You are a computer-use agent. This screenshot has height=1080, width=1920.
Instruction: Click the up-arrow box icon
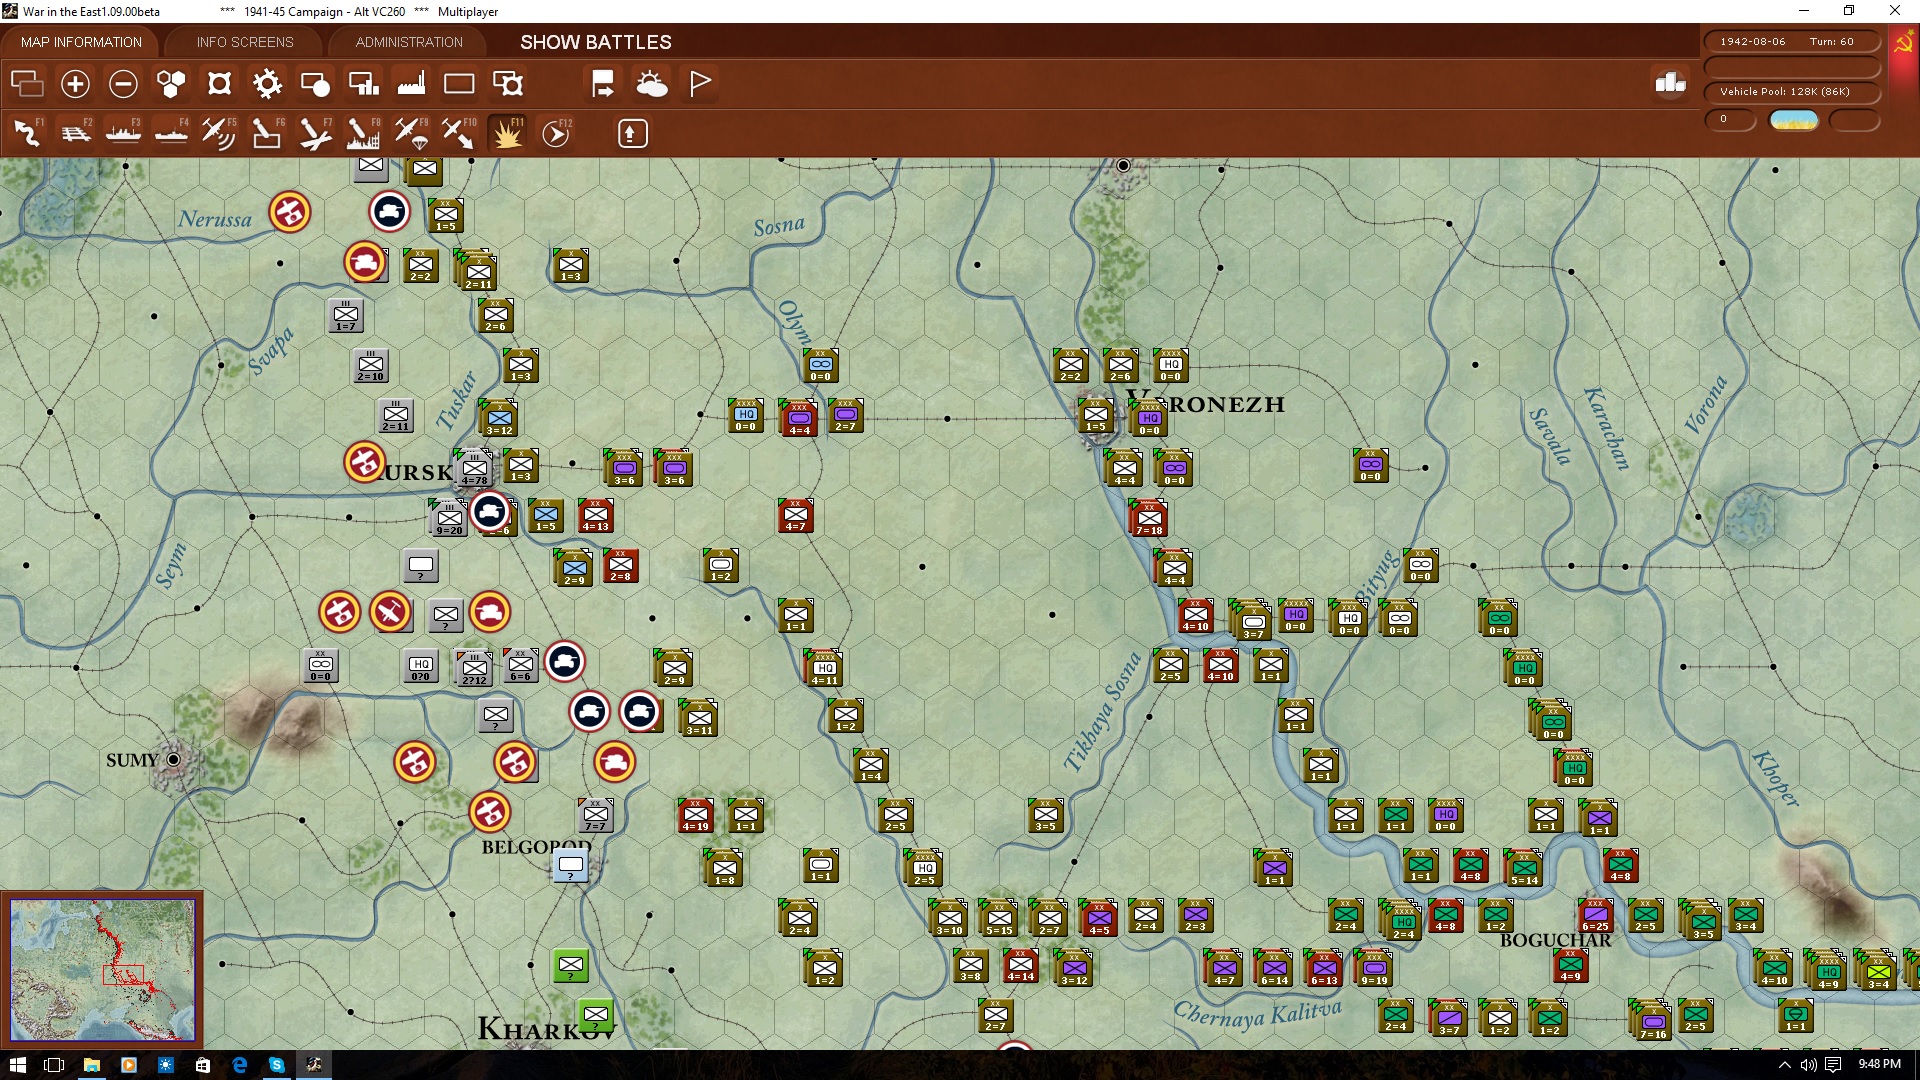[632, 133]
